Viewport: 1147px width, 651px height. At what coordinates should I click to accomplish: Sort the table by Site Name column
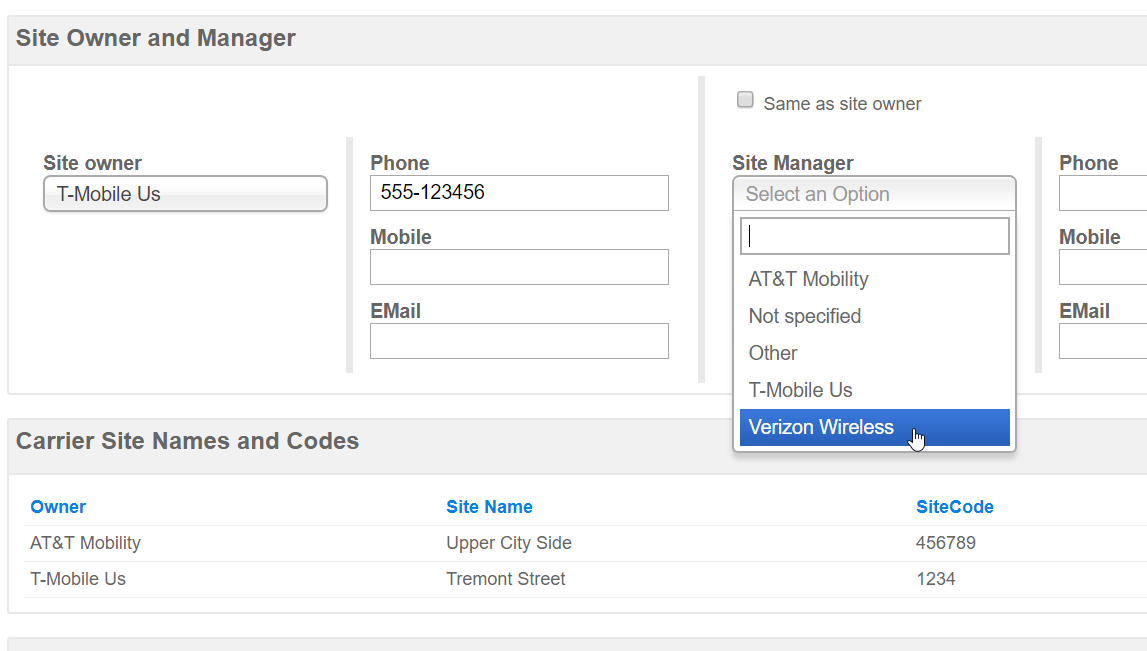489,507
